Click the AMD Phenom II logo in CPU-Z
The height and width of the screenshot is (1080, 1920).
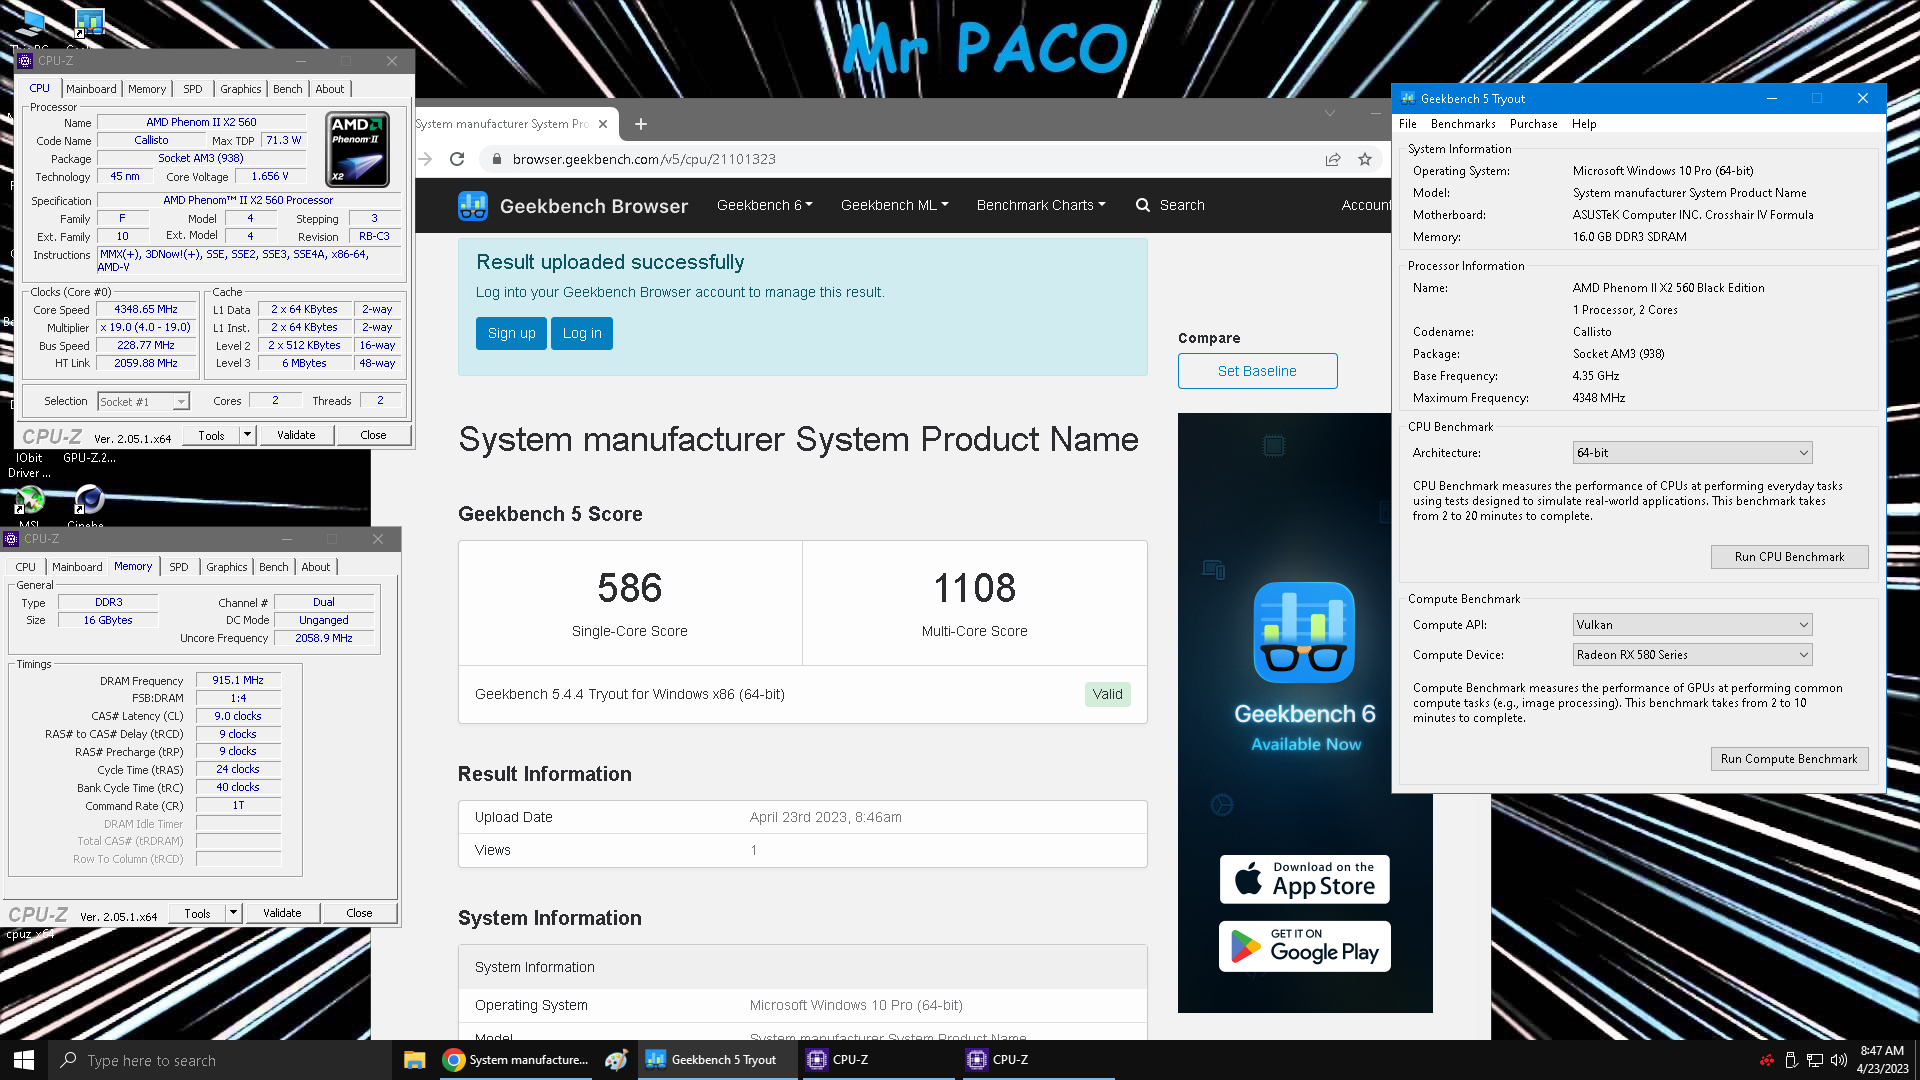[358, 150]
